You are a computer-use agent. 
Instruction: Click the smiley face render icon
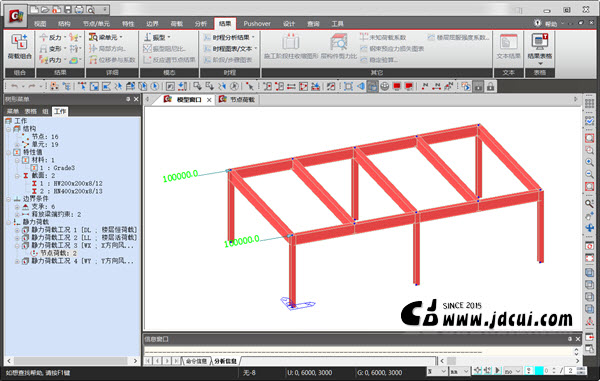coord(385,86)
